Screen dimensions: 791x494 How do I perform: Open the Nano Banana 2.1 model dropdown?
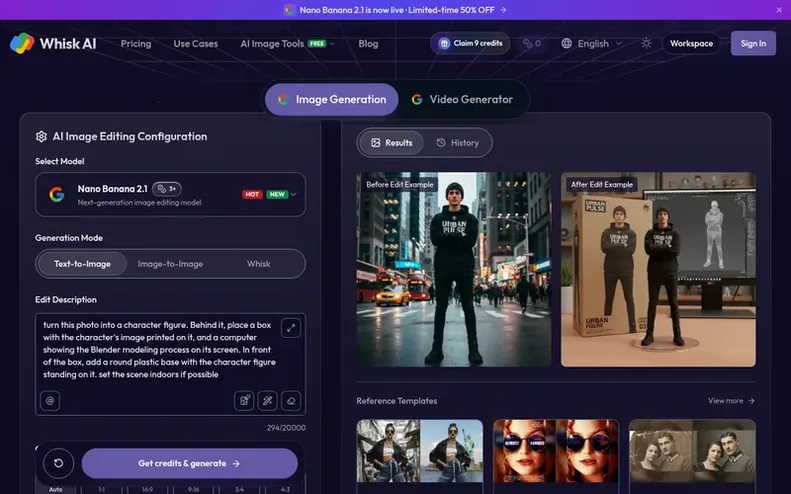171,195
